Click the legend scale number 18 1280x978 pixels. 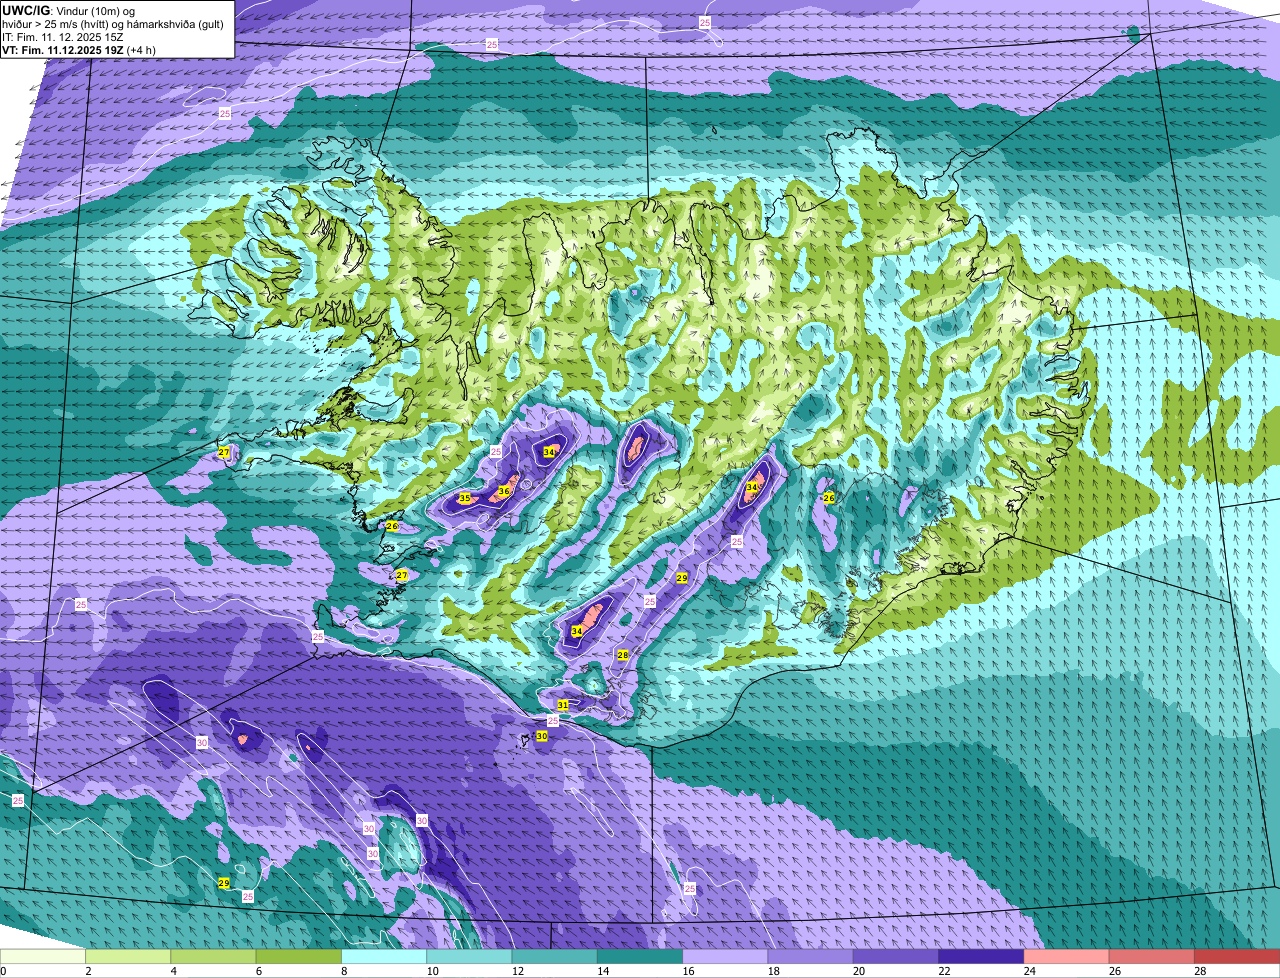click(773, 971)
